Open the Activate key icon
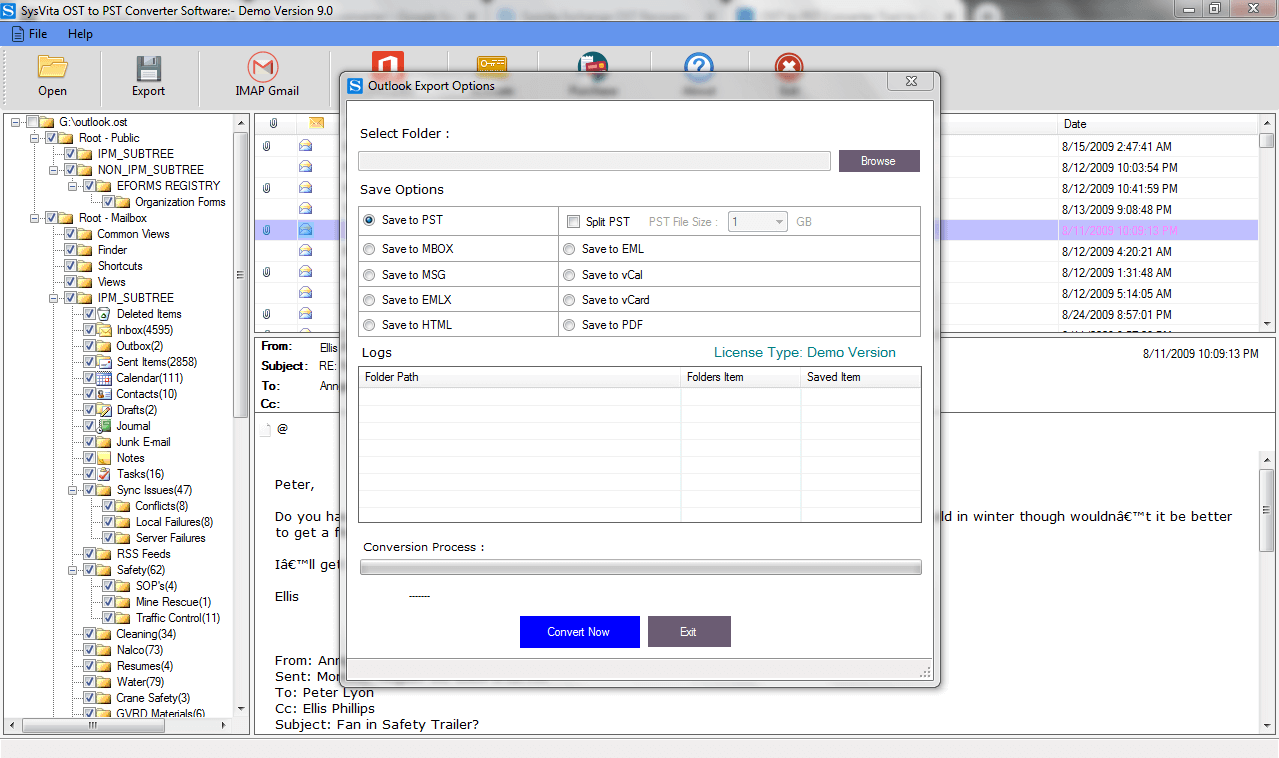Image resolution: width=1279 pixels, height=758 pixels. pos(491,70)
